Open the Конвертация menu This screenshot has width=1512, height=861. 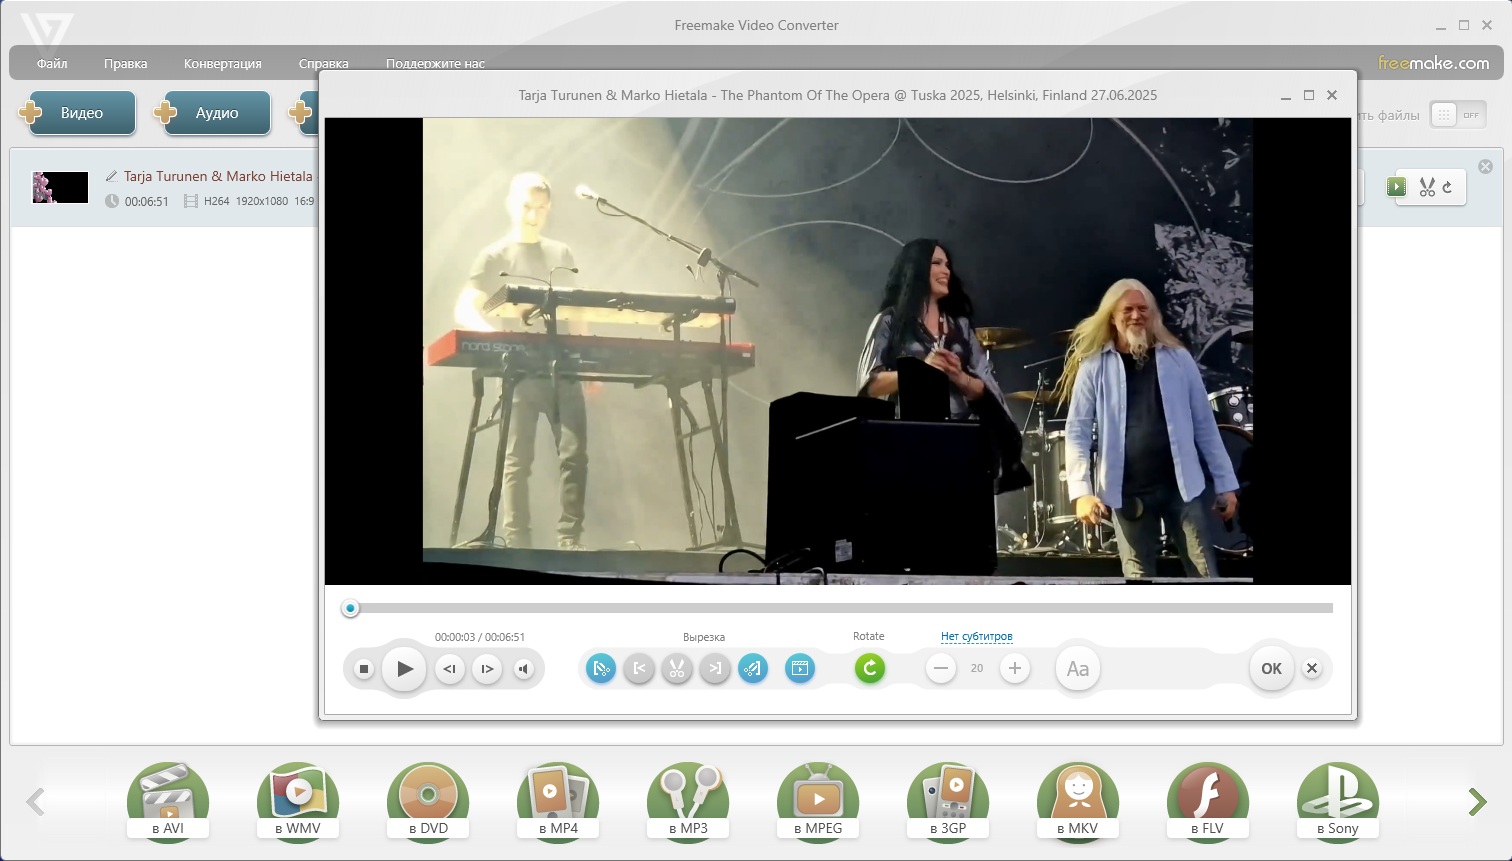click(222, 63)
